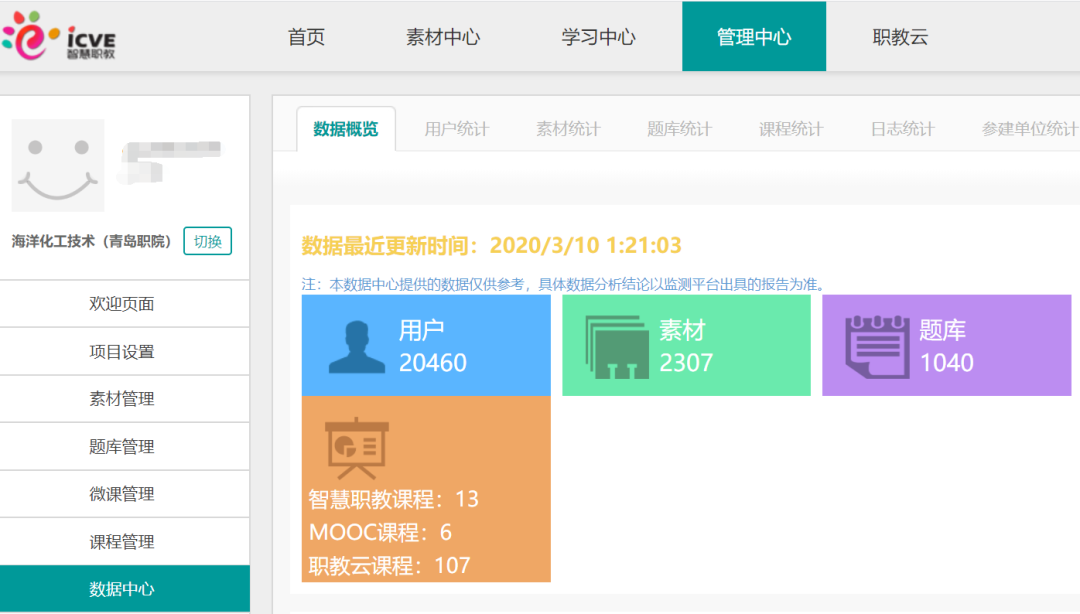The image size is (1080, 614).
Task: Open the 首页 menu item
Action: [x=306, y=36]
